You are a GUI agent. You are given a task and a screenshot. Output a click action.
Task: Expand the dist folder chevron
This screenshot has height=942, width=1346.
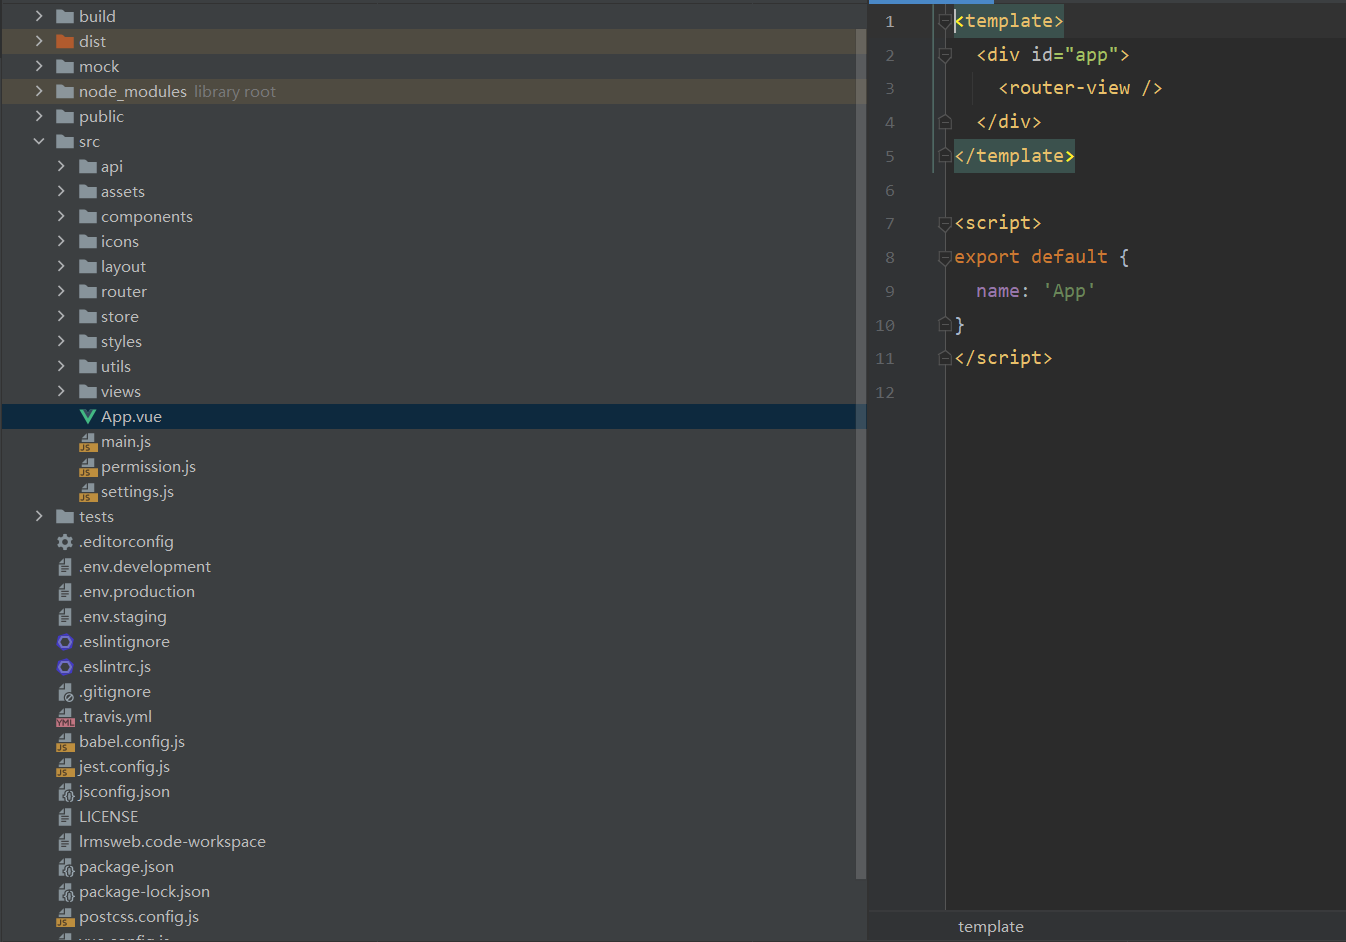(39, 41)
